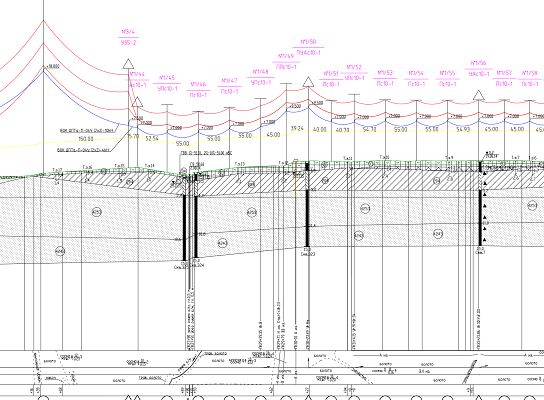Click the triangle symbol under label №3/4
Screen dimensions: 544x400
pos(128,64)
